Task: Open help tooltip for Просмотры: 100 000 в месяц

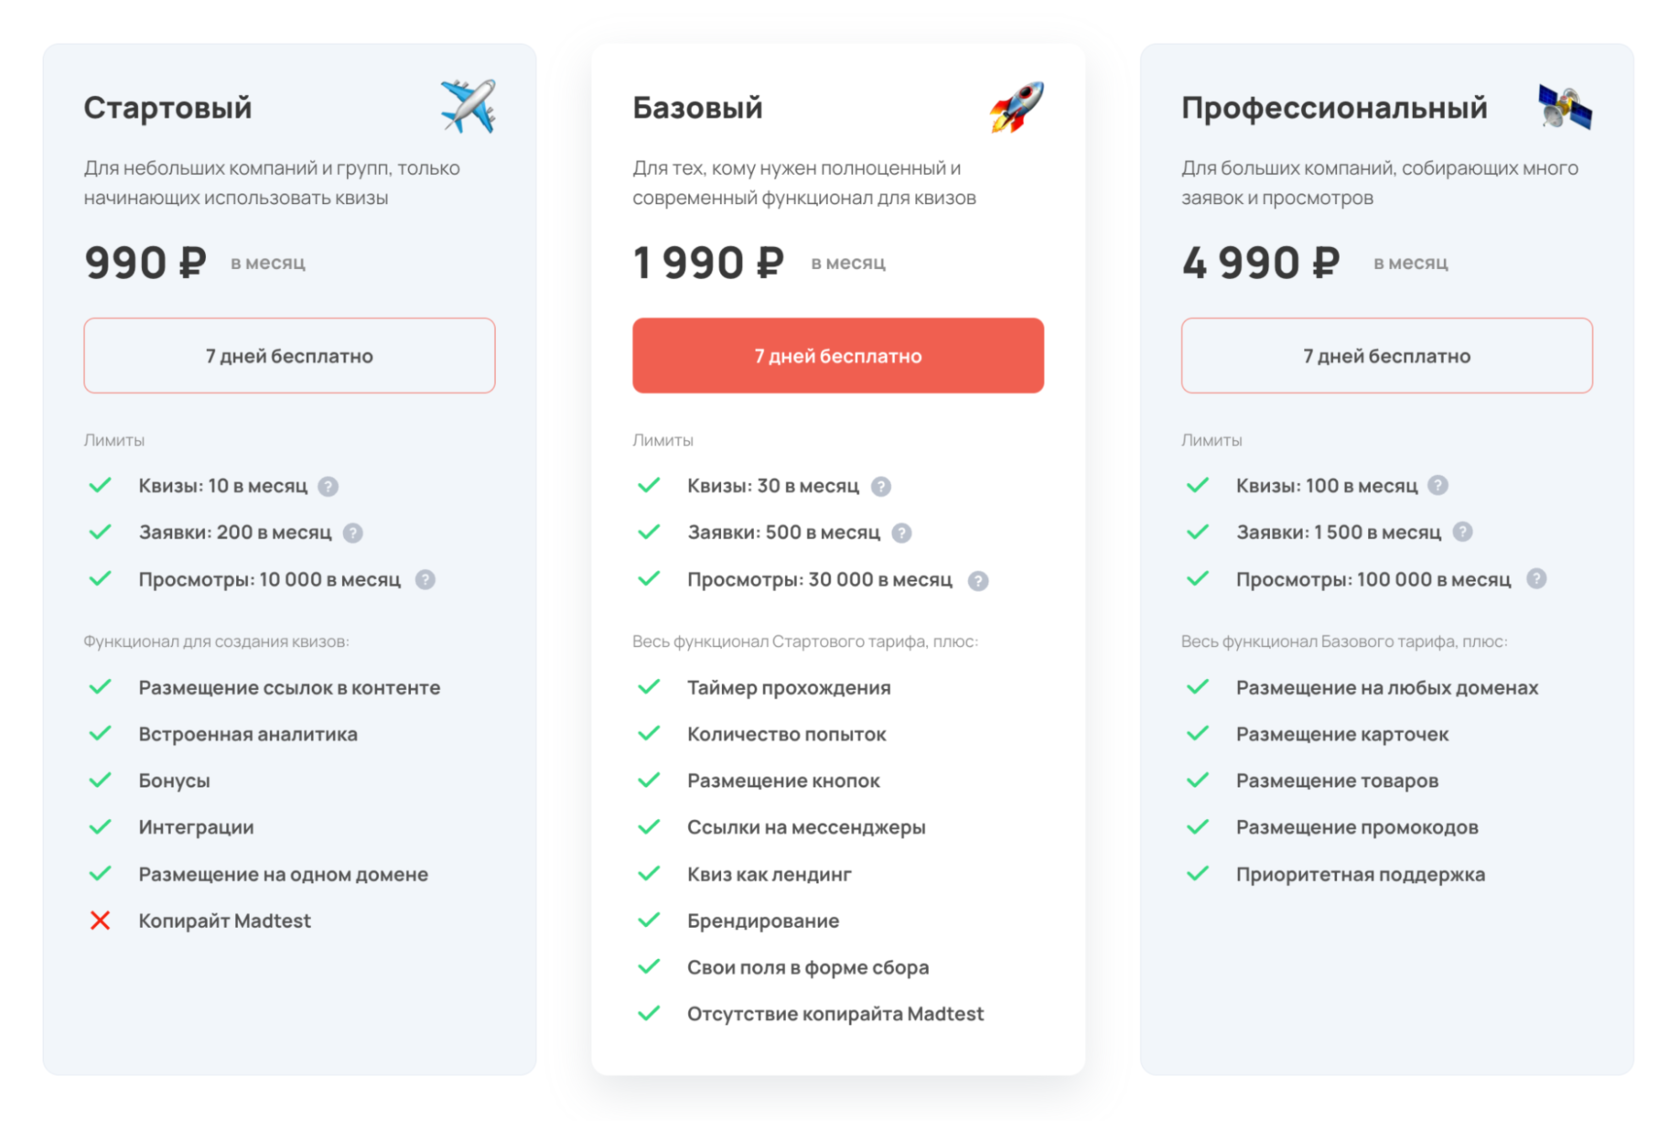Action: click(x=1537, y=579)
